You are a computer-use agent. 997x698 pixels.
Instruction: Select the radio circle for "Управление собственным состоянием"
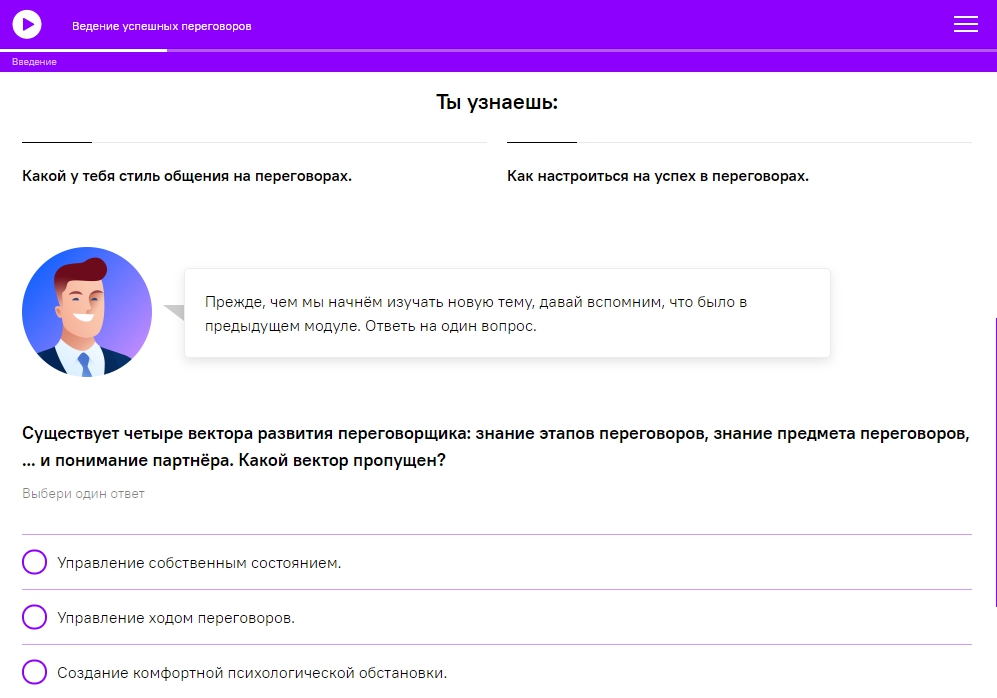35,562
